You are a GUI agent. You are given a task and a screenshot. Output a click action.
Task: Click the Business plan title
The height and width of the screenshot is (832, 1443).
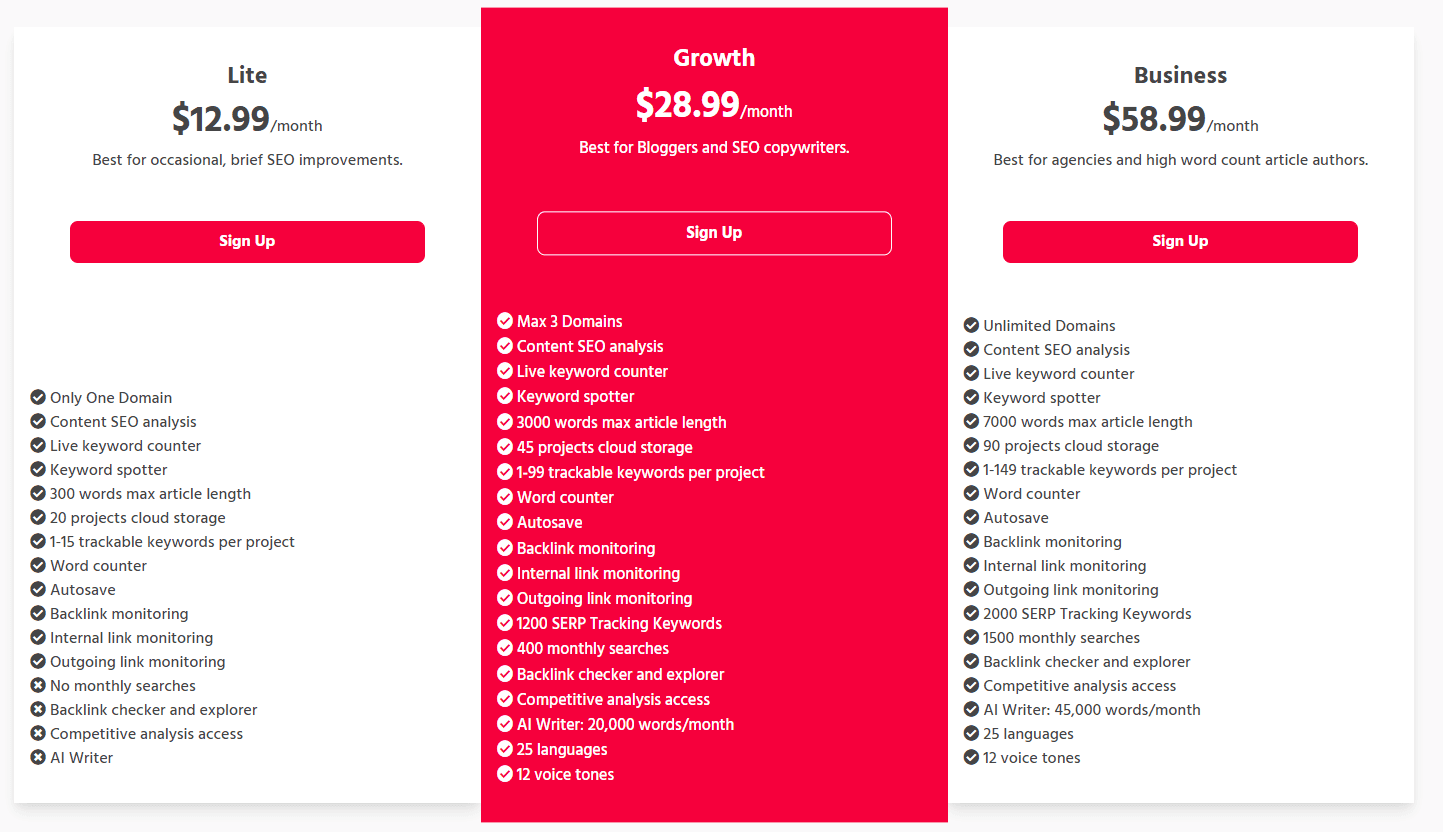coord(1180,75)
